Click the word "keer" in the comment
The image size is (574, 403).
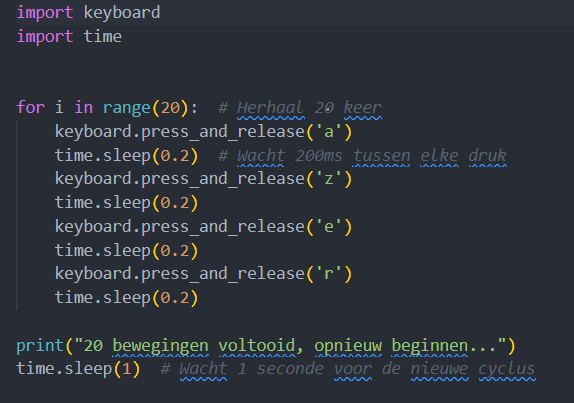pyautogui.click(x=362, y=108)
